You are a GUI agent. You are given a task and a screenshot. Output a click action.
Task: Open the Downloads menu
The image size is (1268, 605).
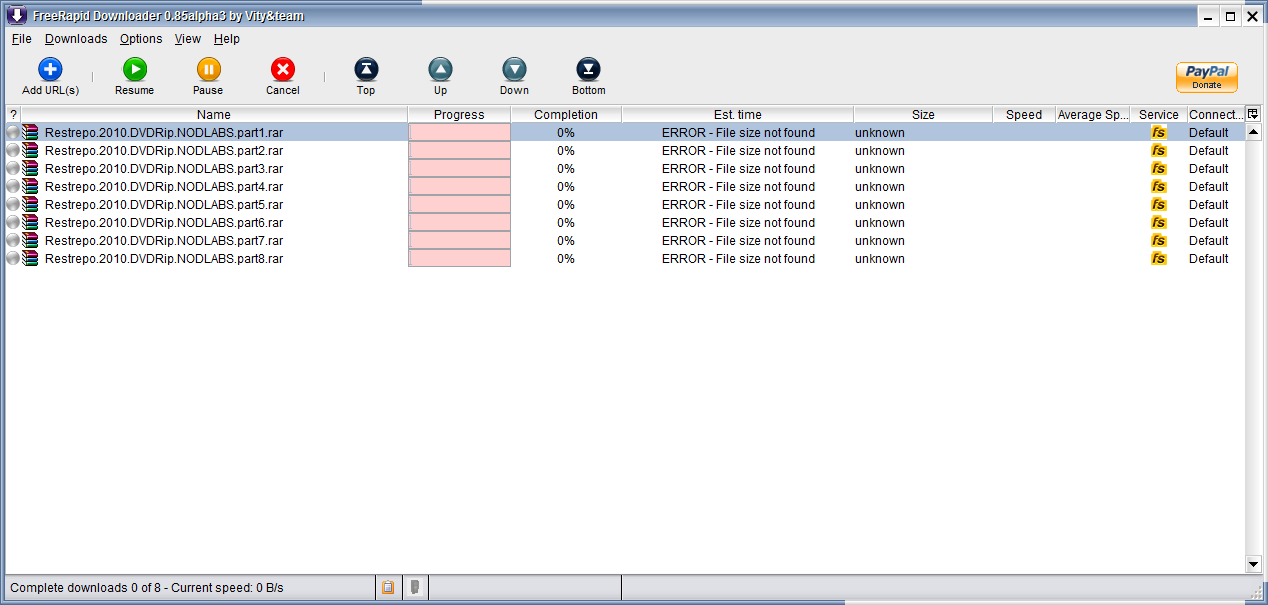click(x=76, y=39)
